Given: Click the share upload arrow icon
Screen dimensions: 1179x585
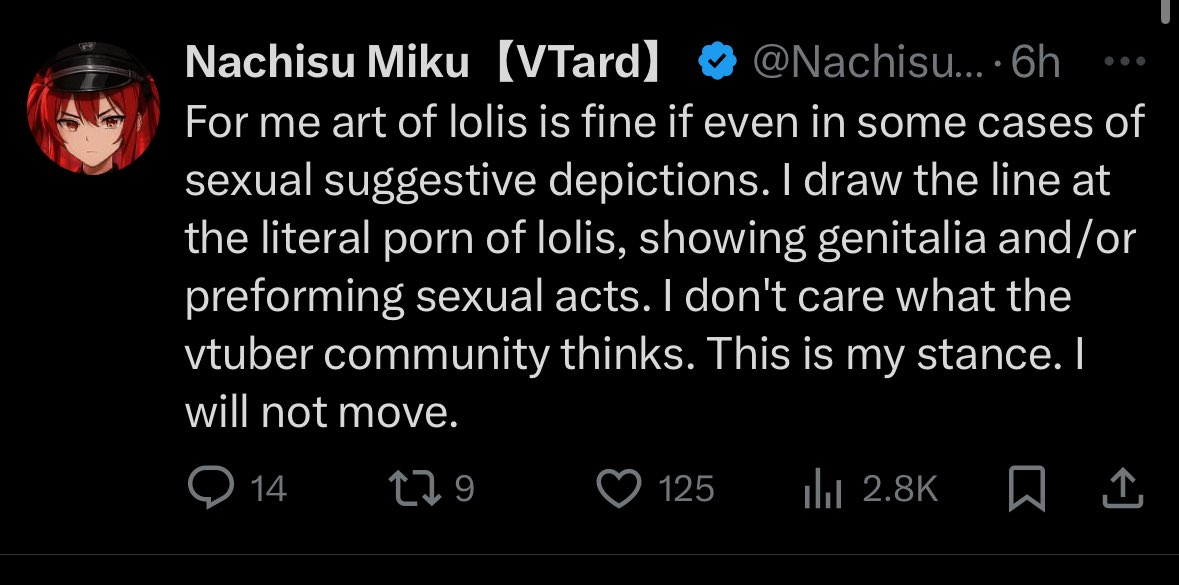Looking at the screenshot, I should click(1121, 489).
